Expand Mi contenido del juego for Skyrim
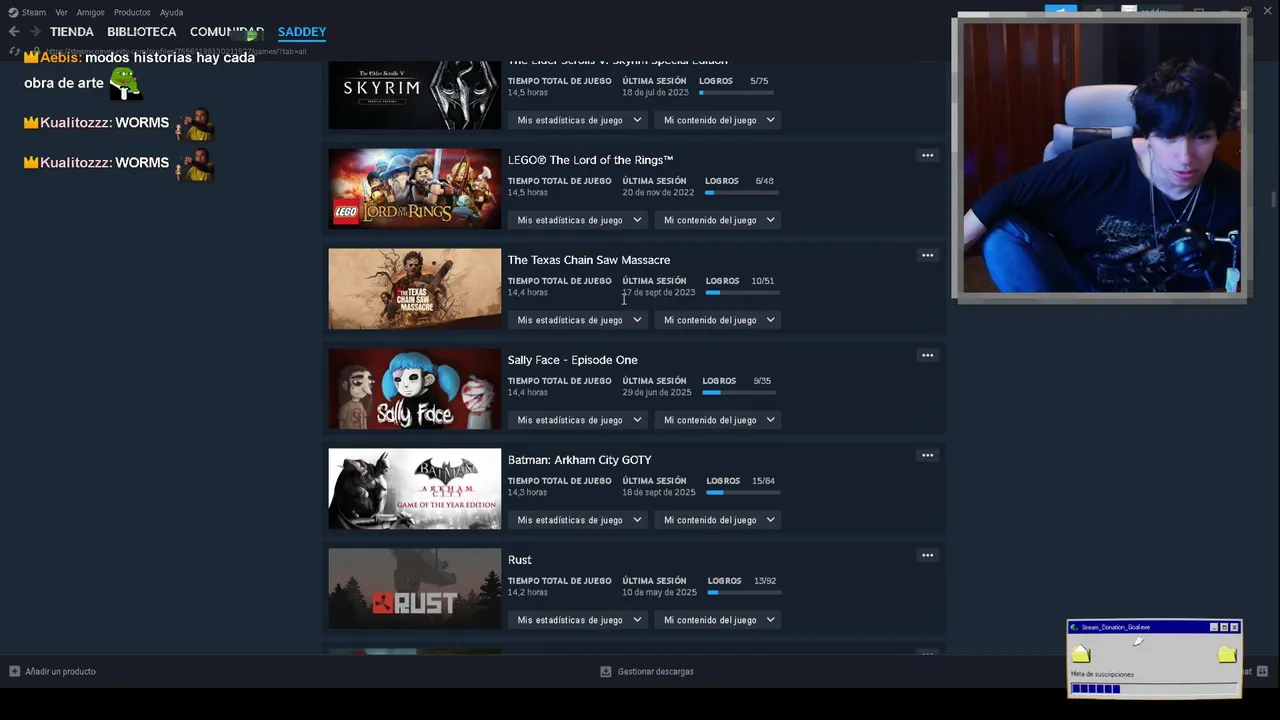Image resolution: width=1280 pixels, height=720 pixels. [x=718, y=120]
